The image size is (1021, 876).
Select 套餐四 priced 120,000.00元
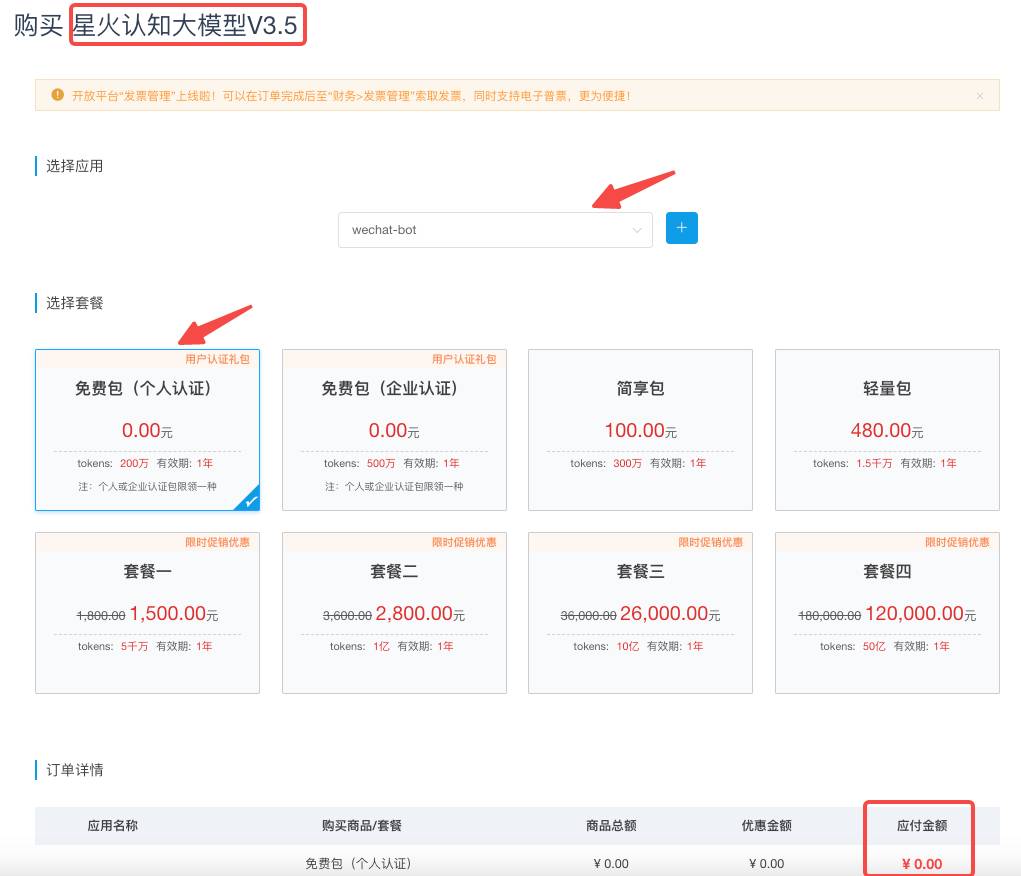tap(887, 613)
